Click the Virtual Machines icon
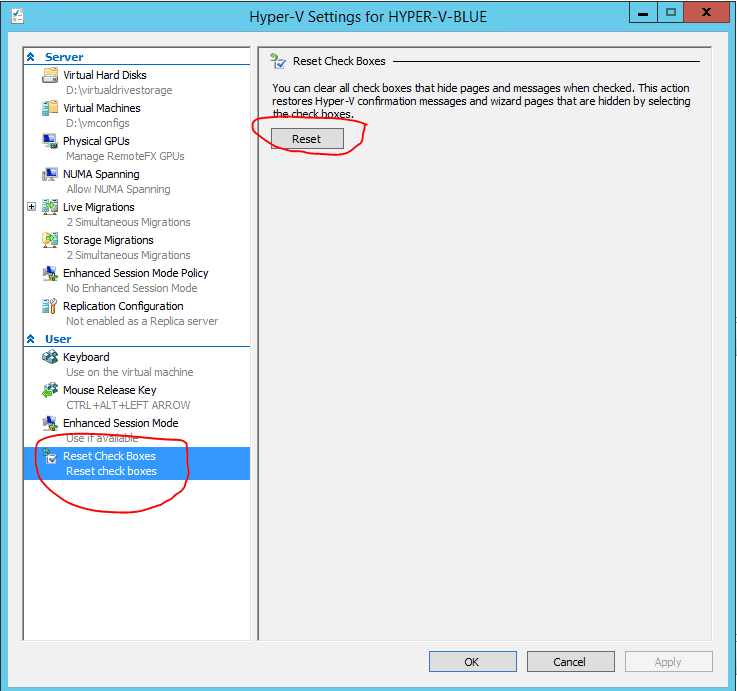Screen dimensions: 737x691 (x=50, y=109)
